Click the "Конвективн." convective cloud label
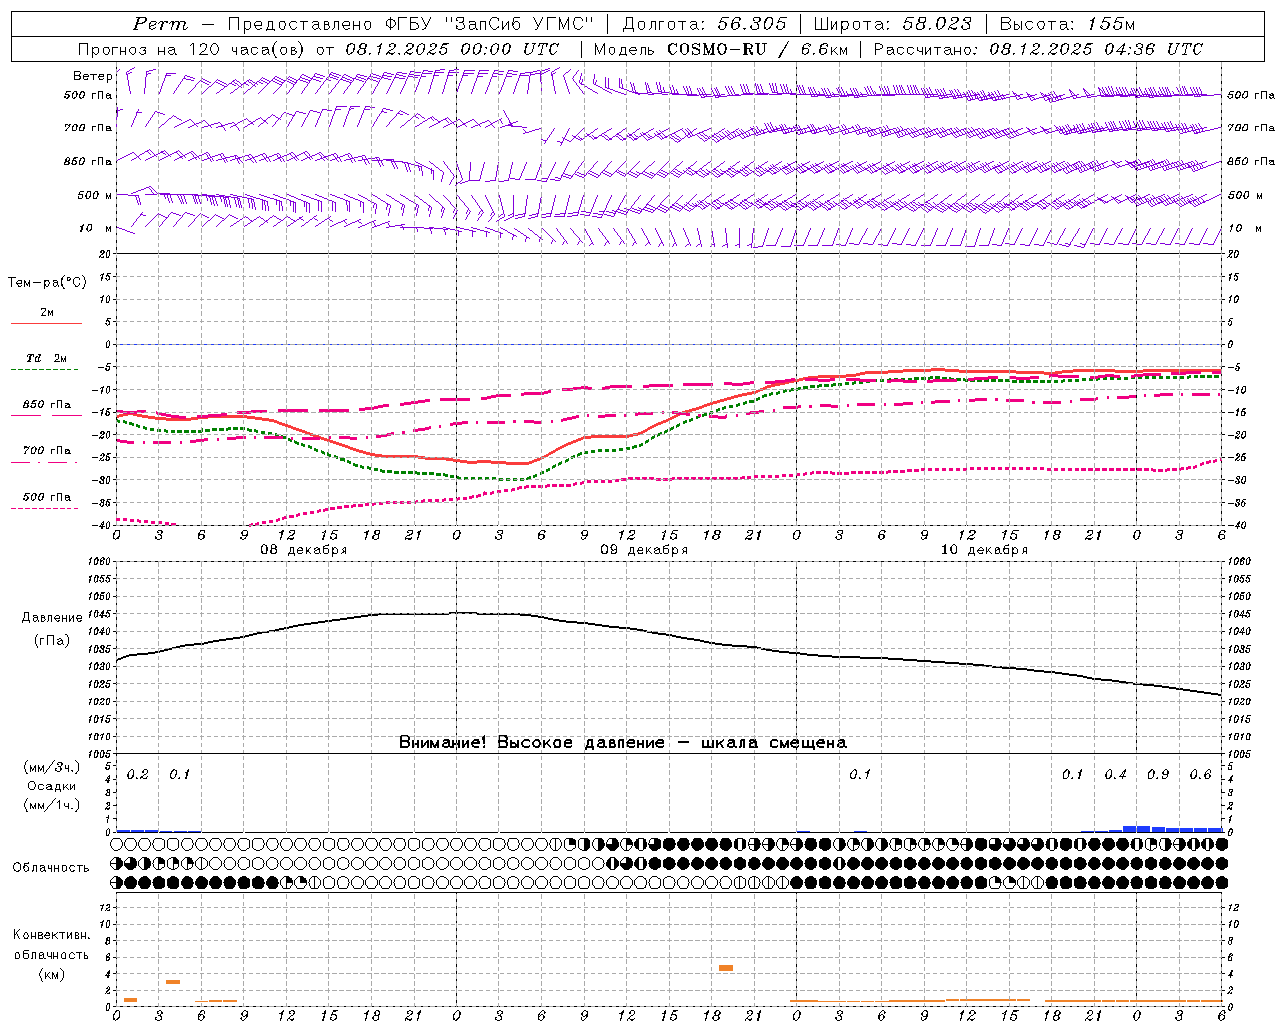 51,936
